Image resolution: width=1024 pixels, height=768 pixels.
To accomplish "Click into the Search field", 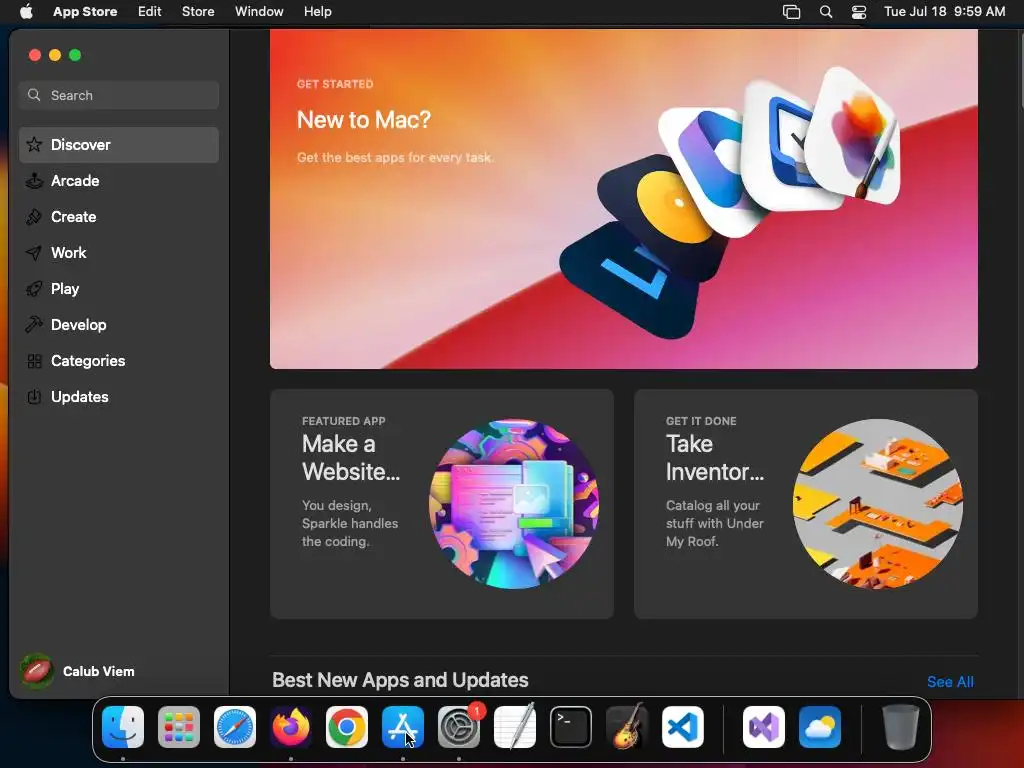I will pyautogui.click(x=119, y=95).
